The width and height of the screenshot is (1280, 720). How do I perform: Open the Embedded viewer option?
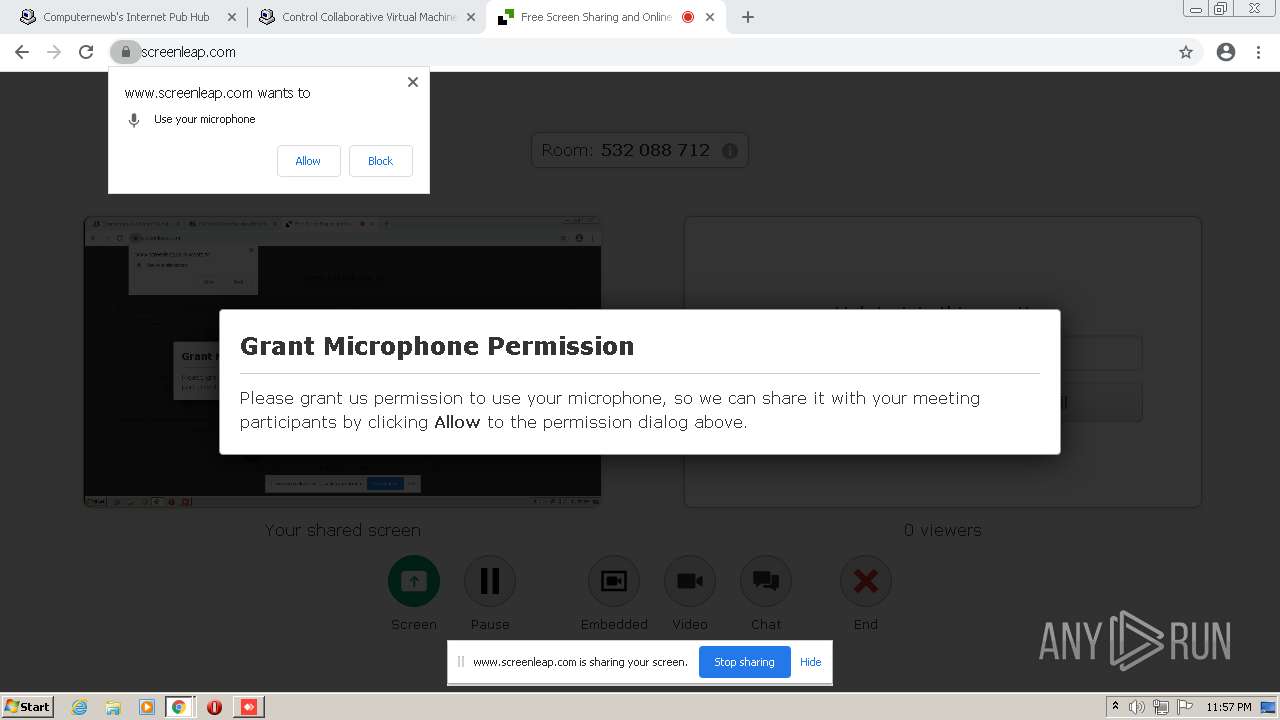[614, 581]
